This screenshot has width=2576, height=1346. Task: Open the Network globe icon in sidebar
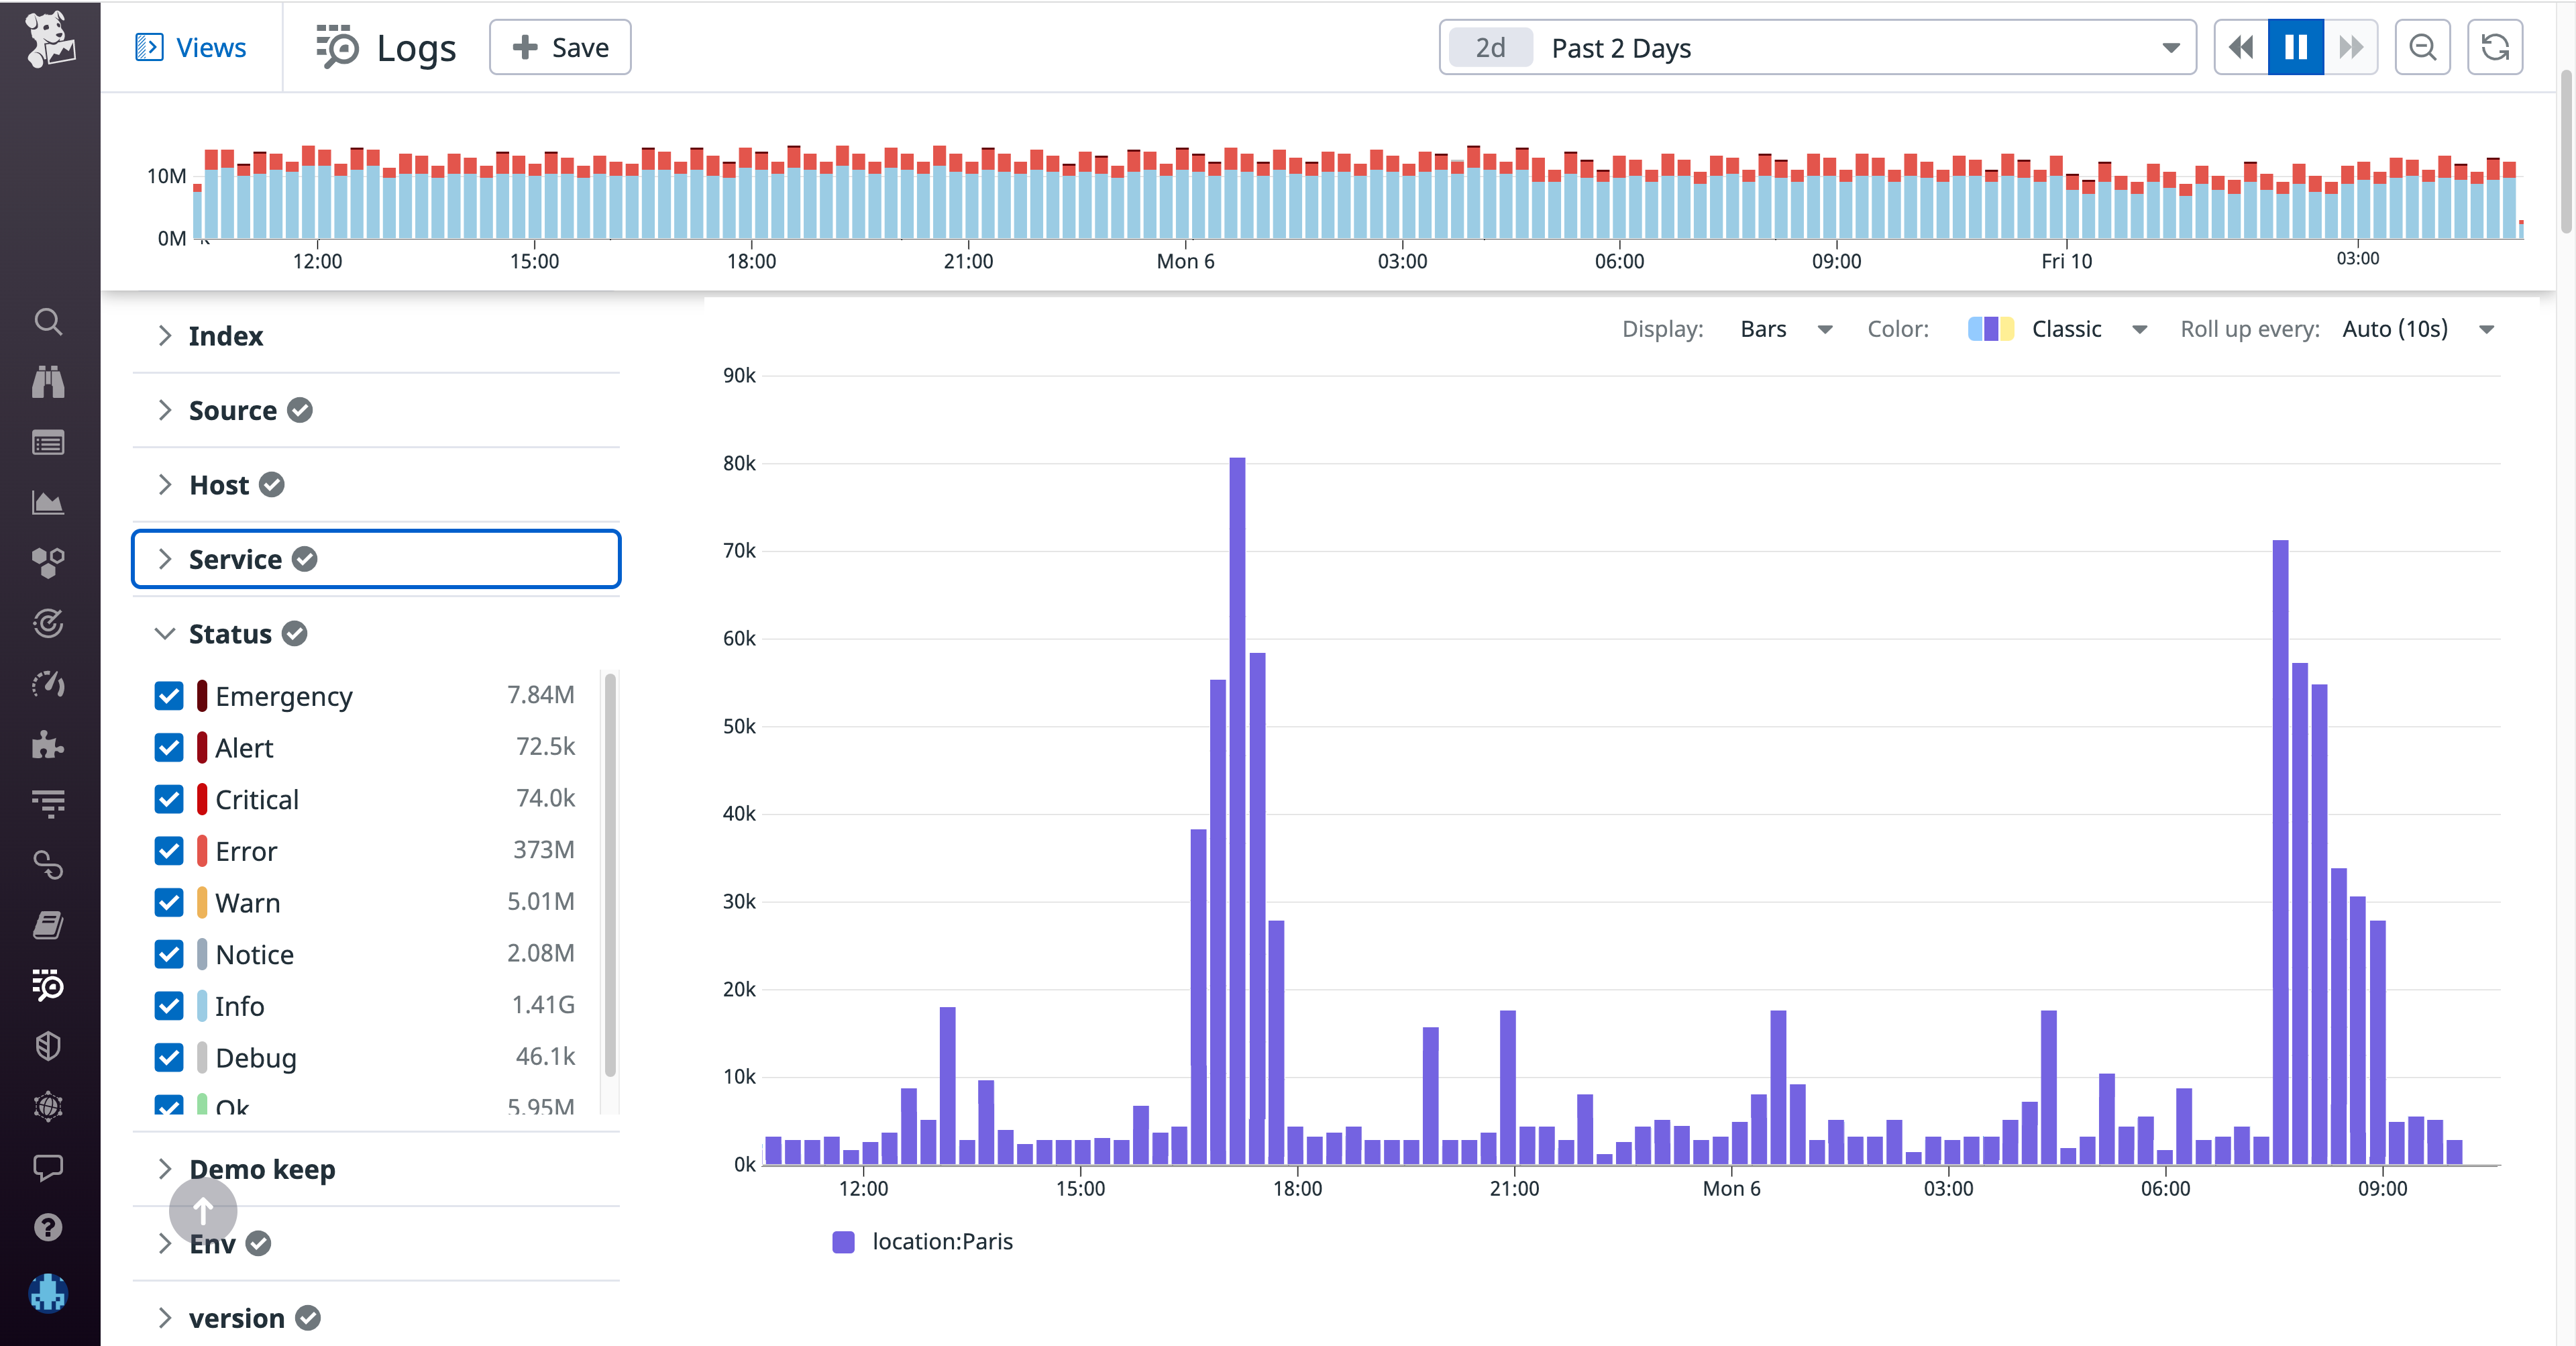48,1106
